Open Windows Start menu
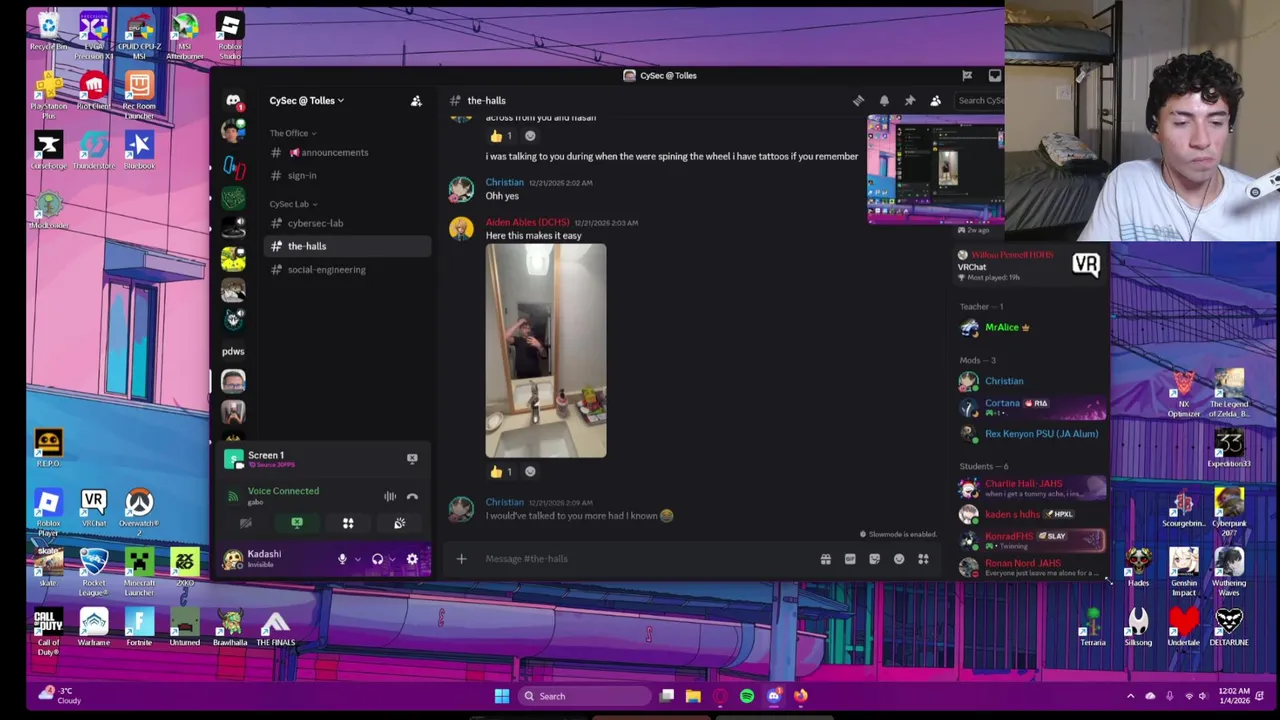The image size is (1280, 720). coord(502,696)
